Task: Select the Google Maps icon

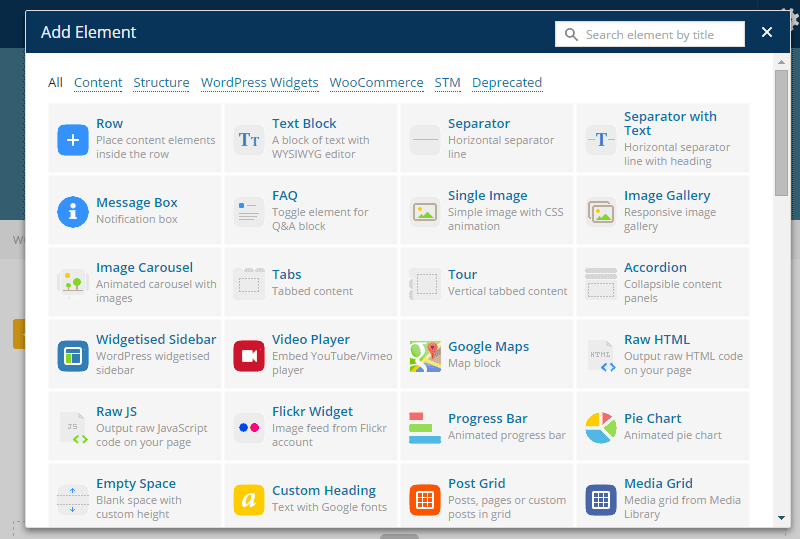Action: 425,356
